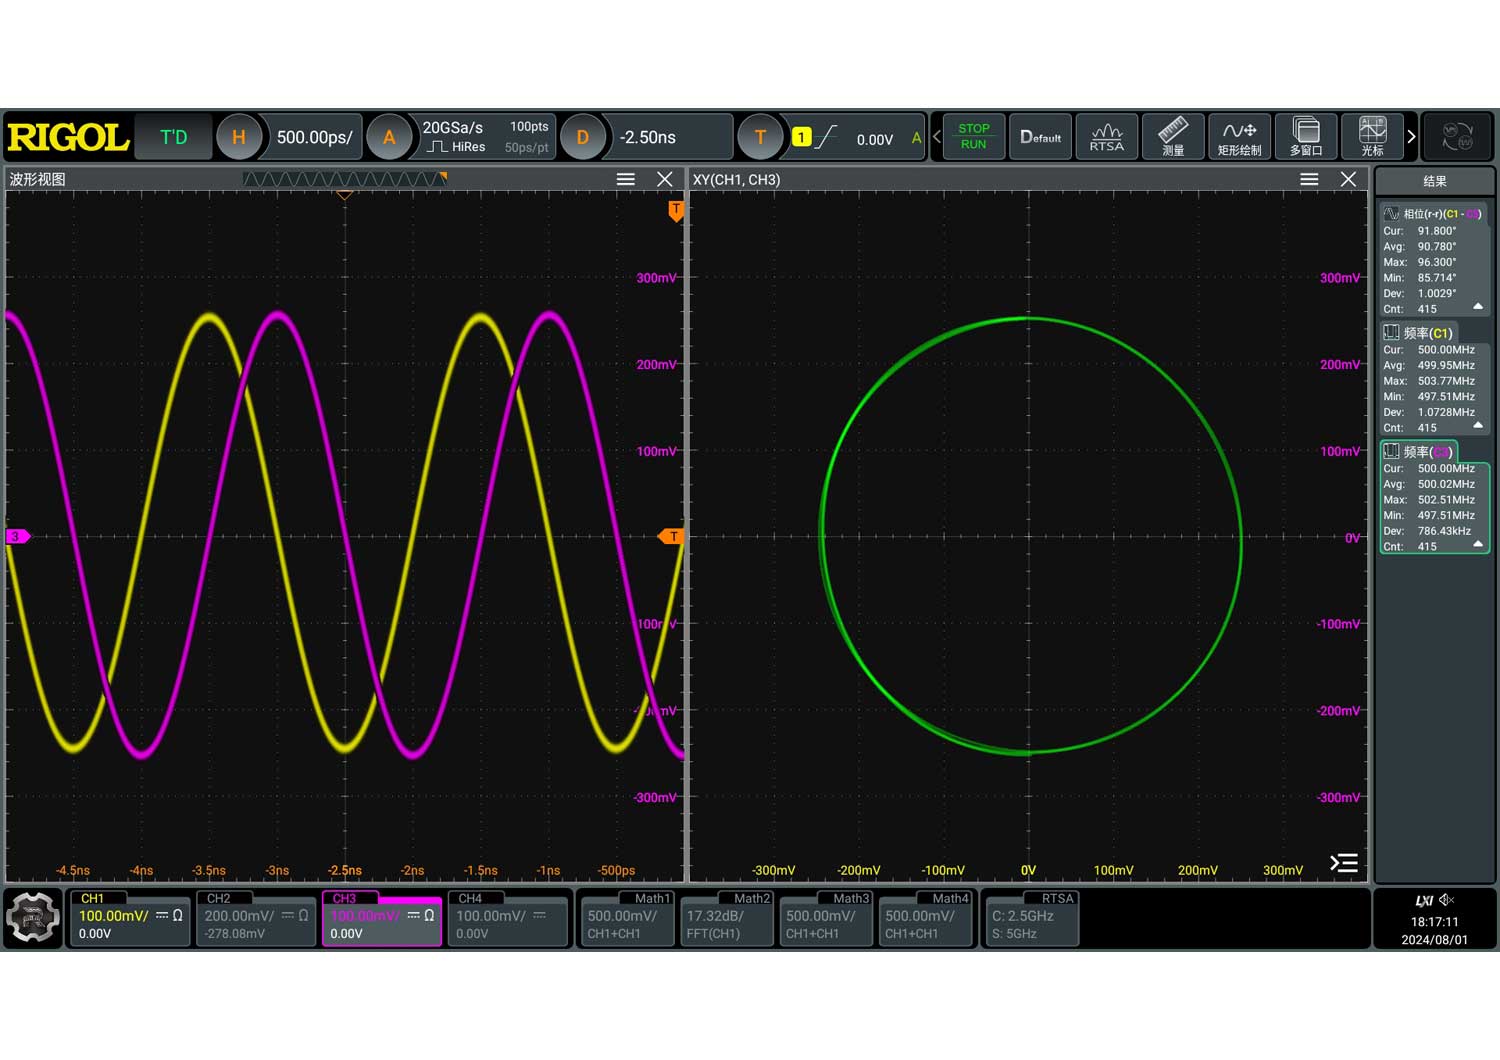
Task: Click the orange H horizontal timebase icon
Action: pyautogui.click(x=239, y=137)
